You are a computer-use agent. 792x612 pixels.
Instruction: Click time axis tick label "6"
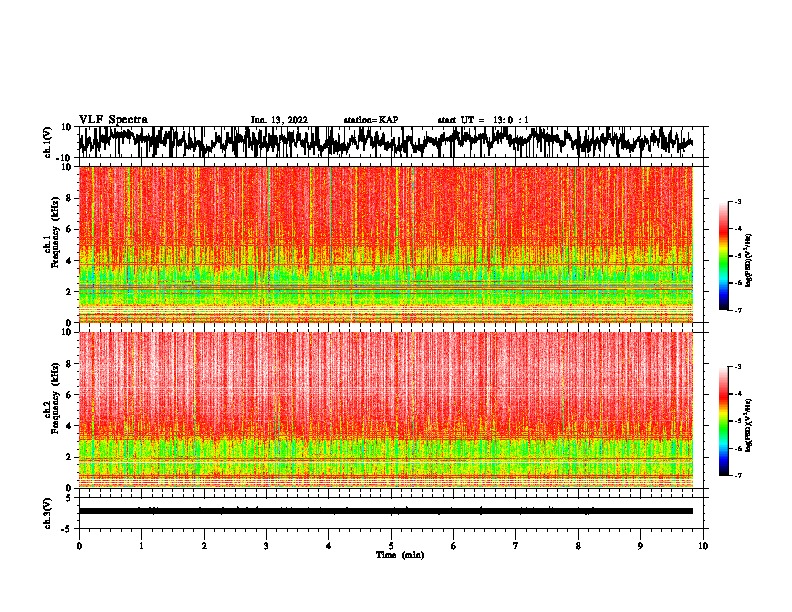coord(454,546)
